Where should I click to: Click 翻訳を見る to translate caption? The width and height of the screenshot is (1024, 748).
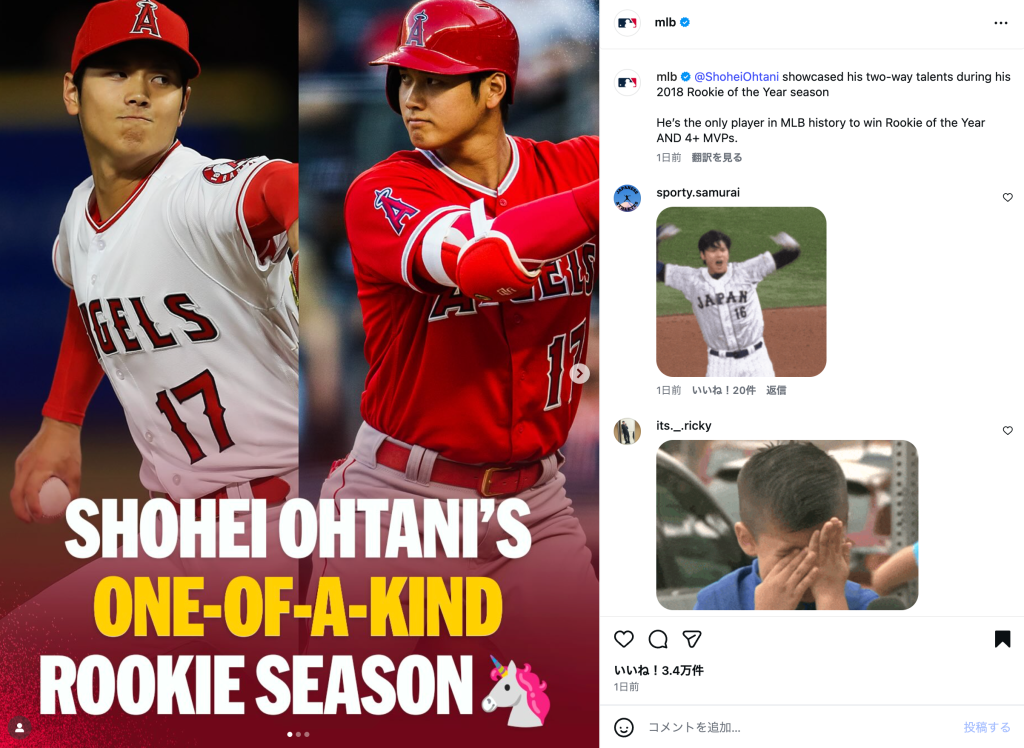coord(716,157)
